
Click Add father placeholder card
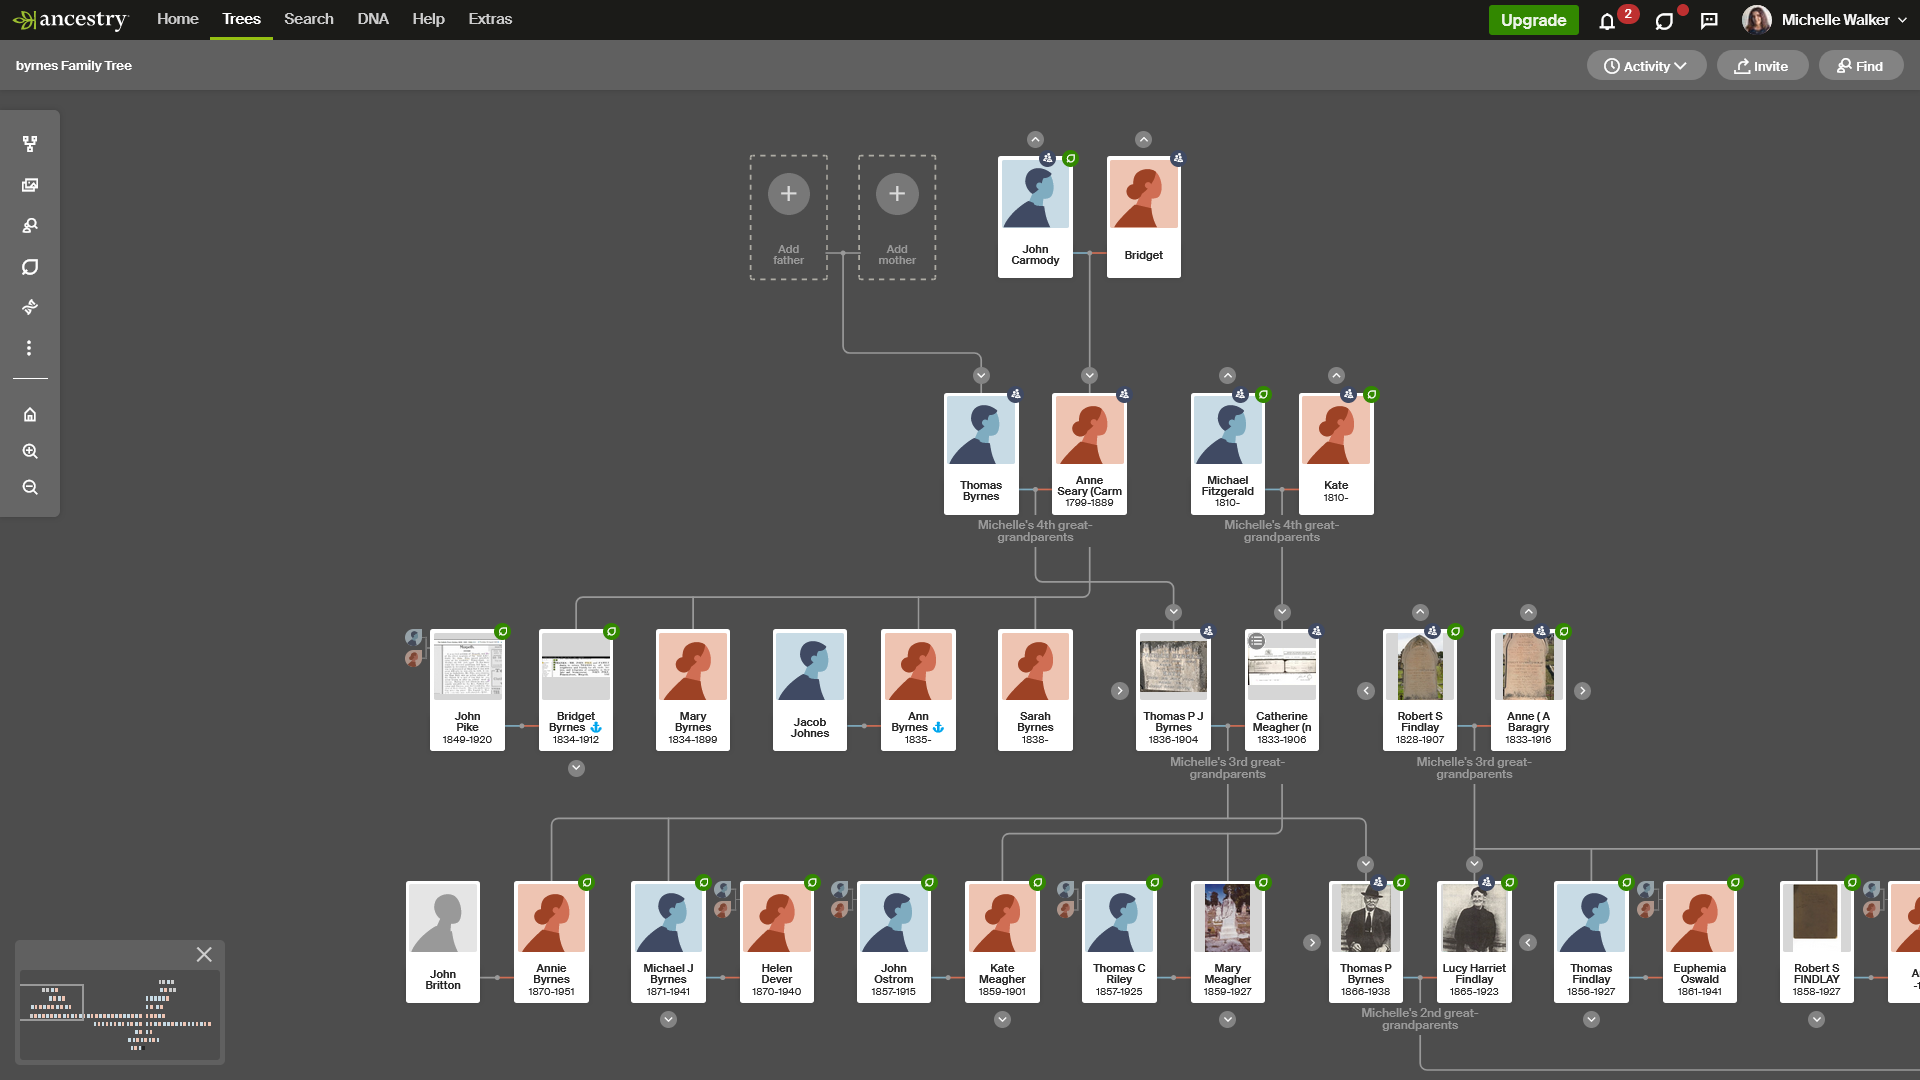point(789,217)
